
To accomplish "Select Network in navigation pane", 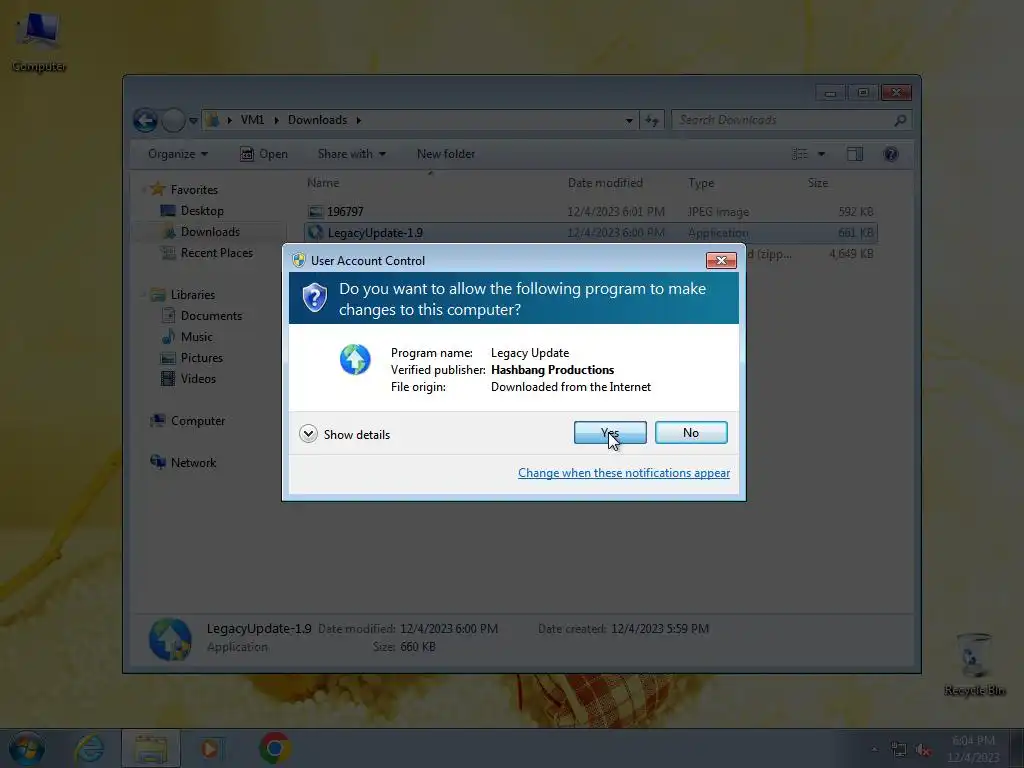I will point(193,463).
